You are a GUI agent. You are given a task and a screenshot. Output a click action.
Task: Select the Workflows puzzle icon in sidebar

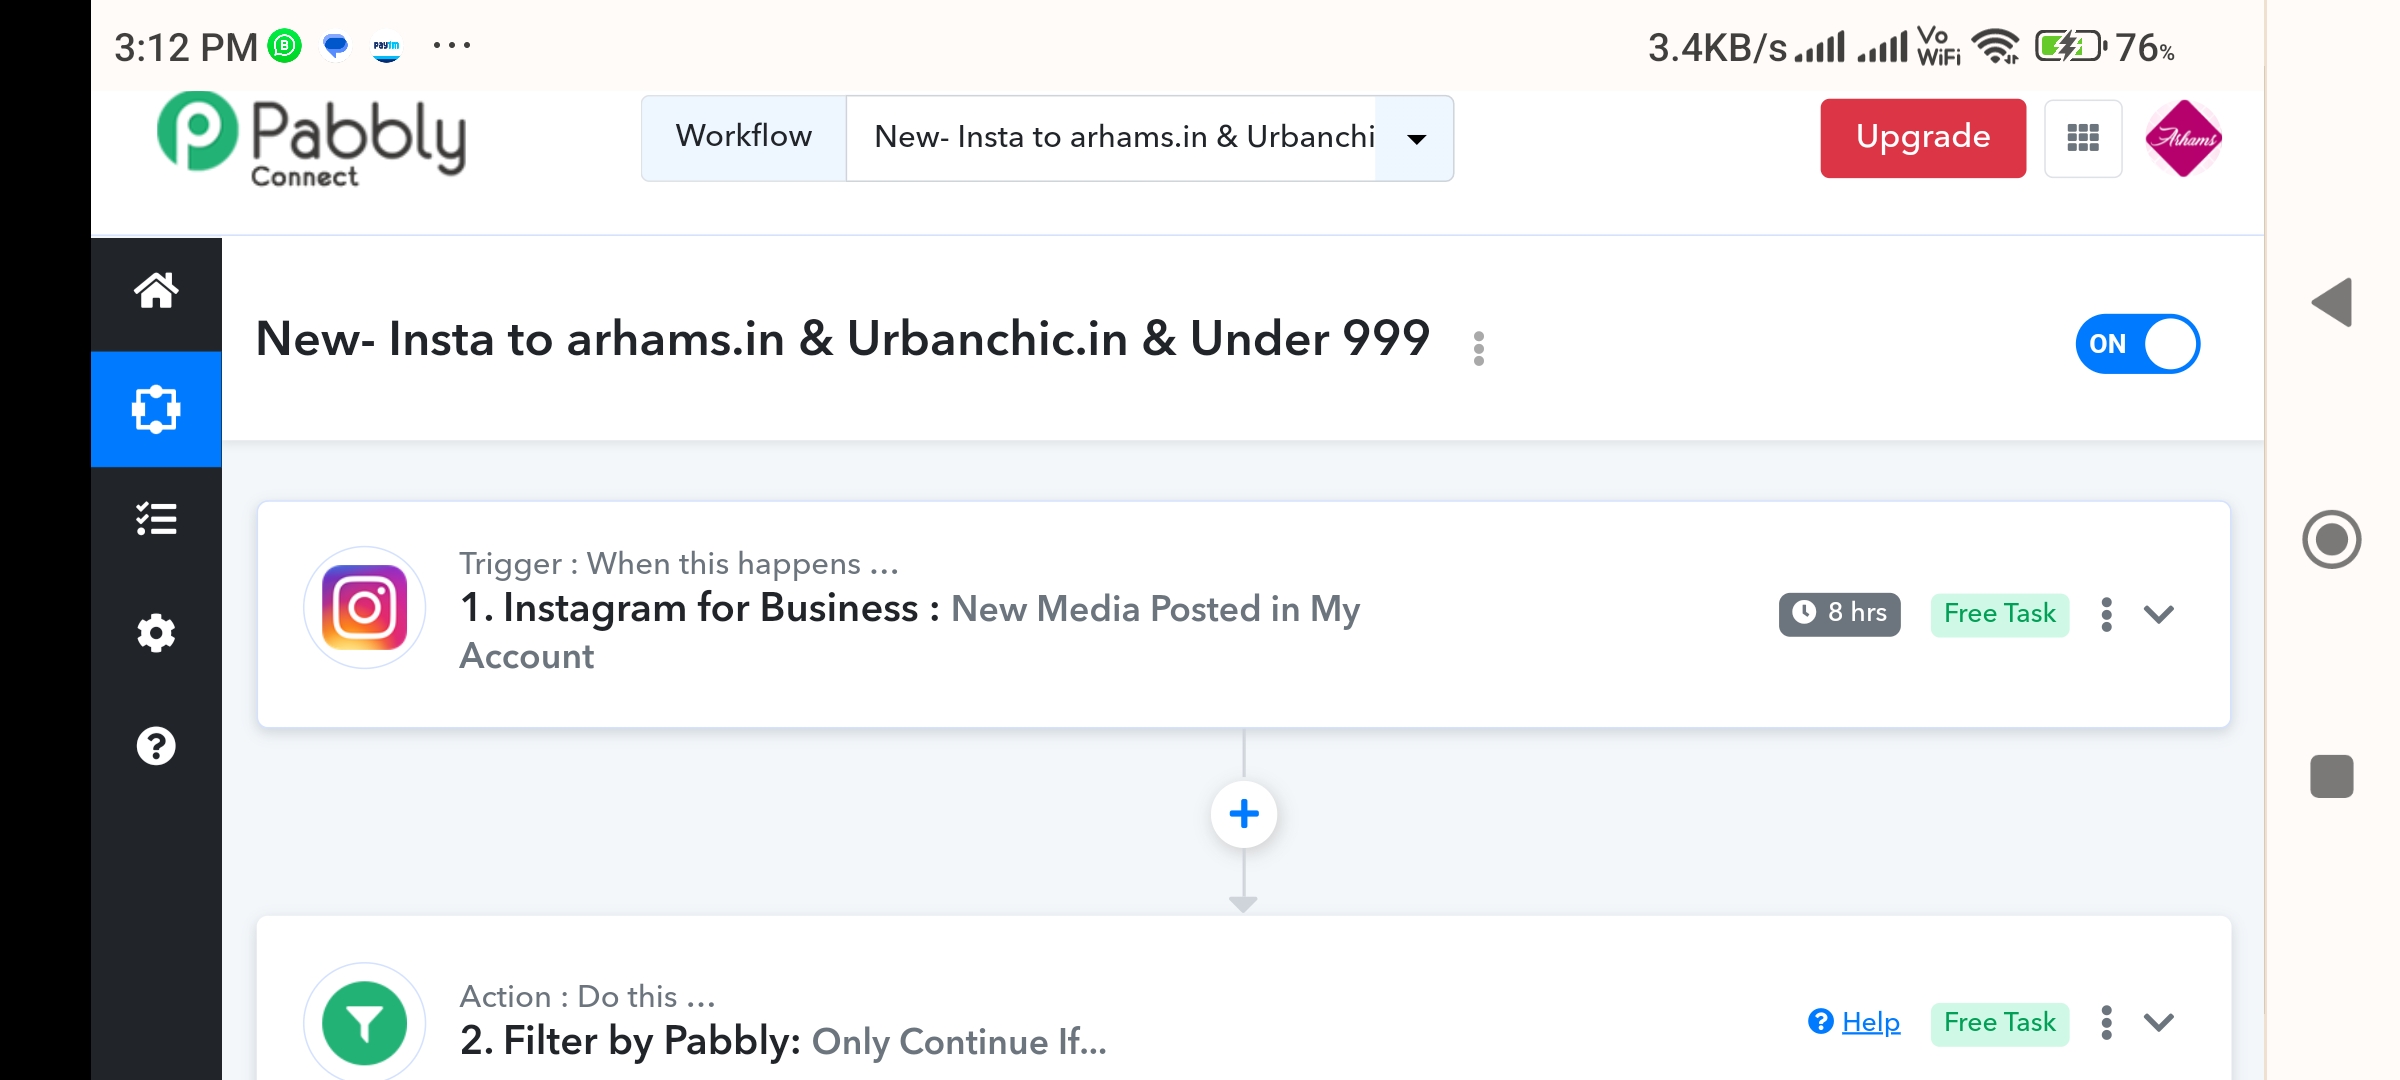pos(156,409)
